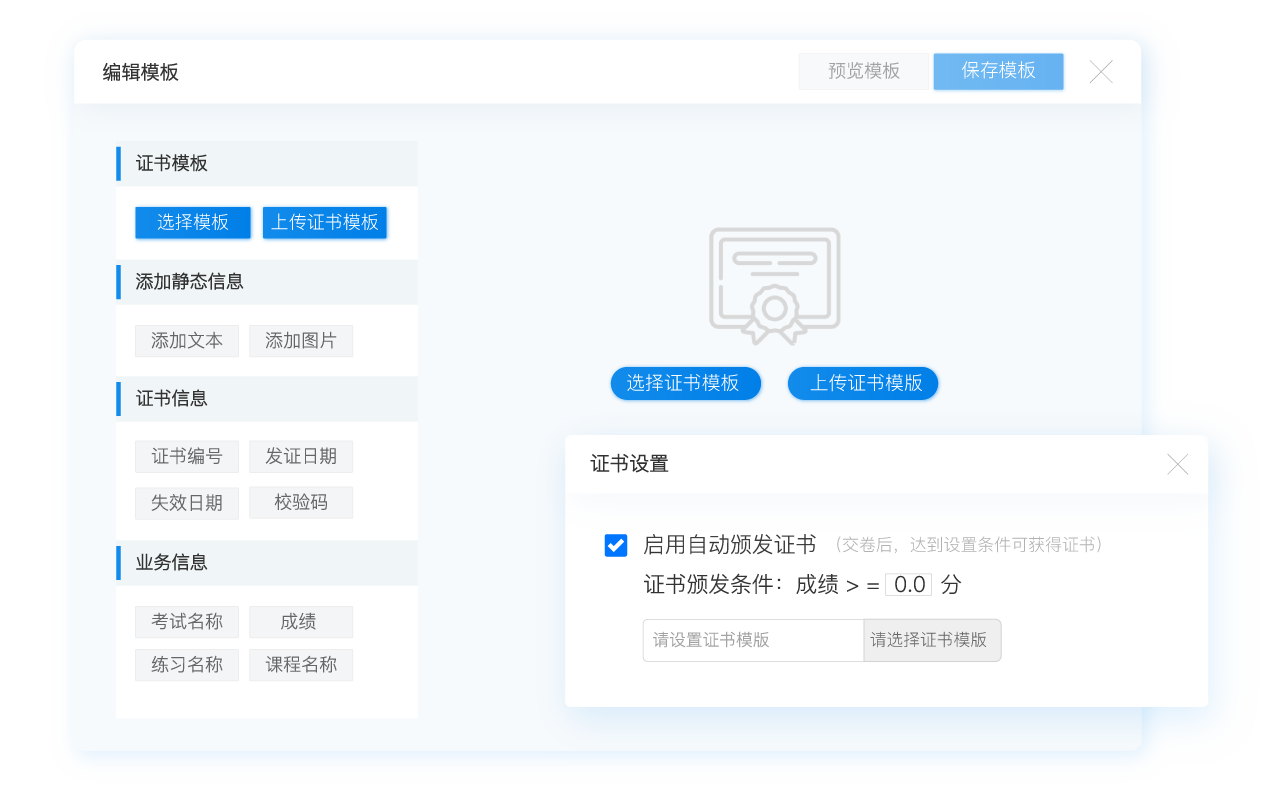
Task: Open the 请选择证书模版 selector
Action: 931,640
